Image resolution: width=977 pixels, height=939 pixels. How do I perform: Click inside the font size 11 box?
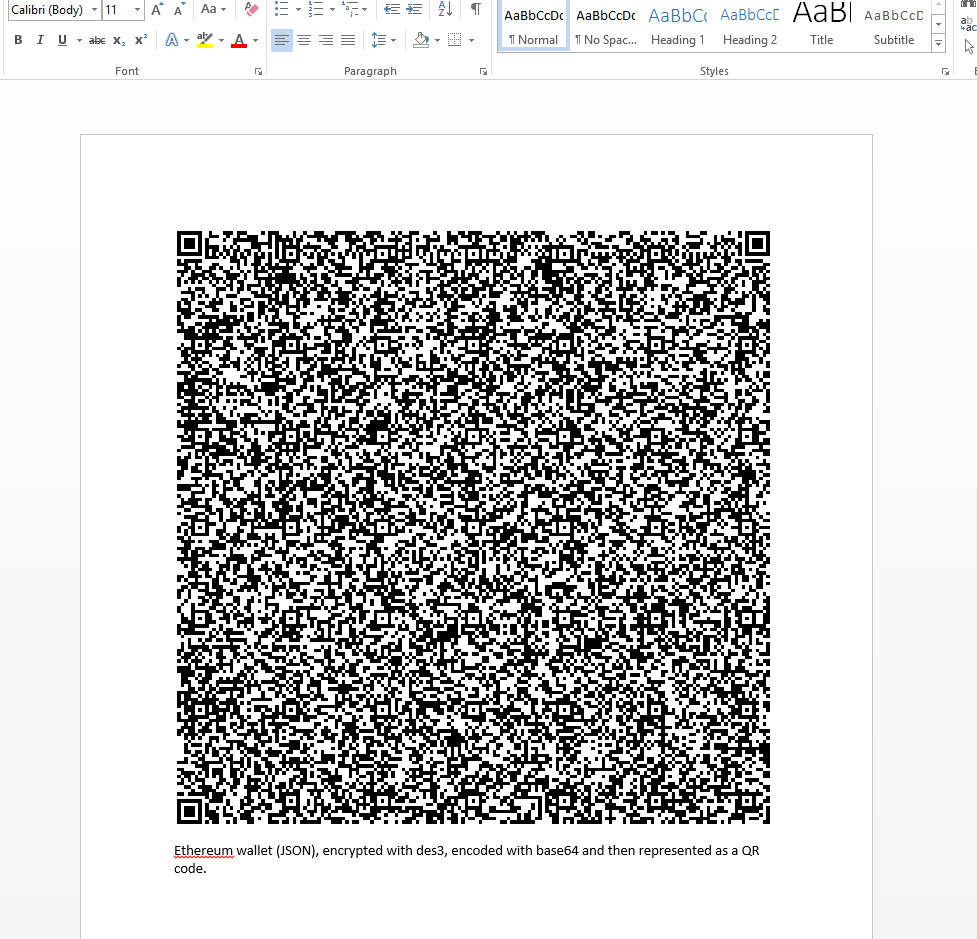117,10
